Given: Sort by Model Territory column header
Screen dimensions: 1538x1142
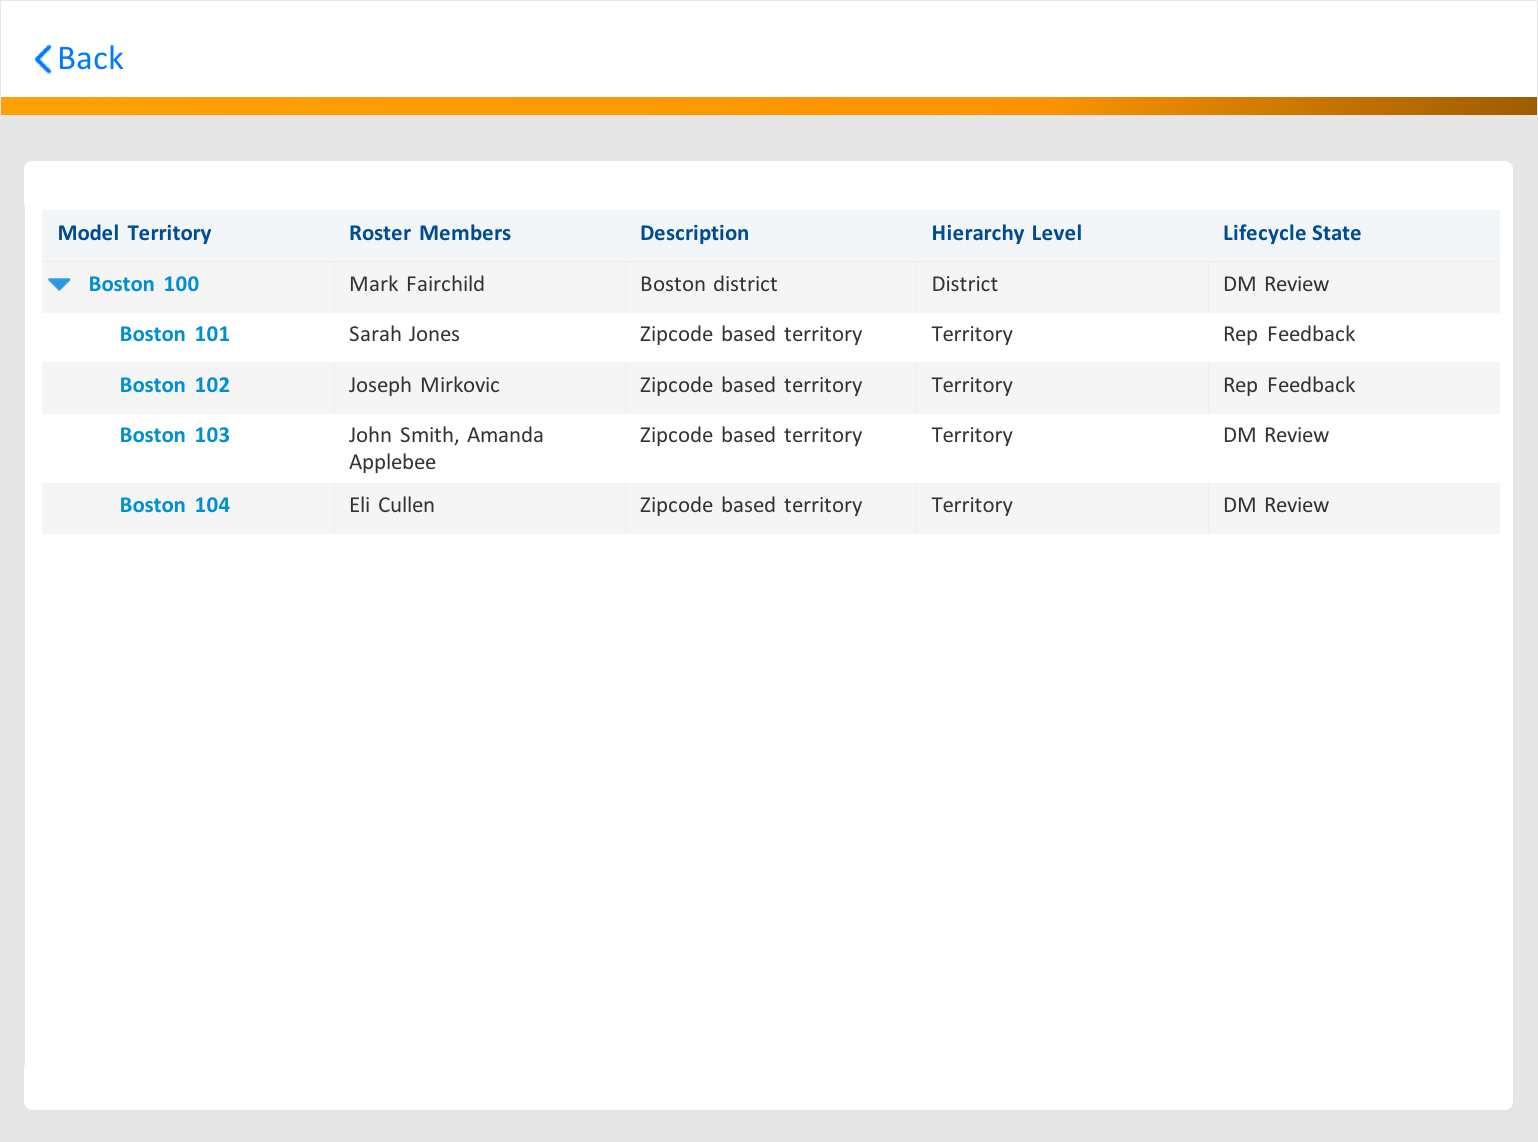Looking at the screenshot, I should point(134,234).
